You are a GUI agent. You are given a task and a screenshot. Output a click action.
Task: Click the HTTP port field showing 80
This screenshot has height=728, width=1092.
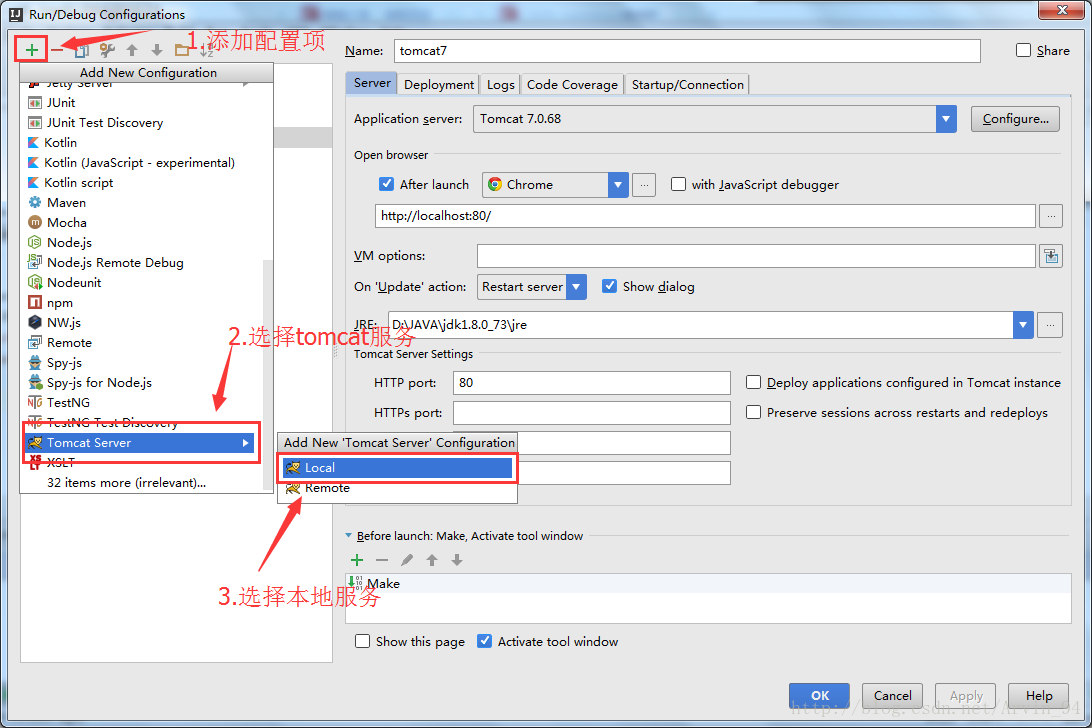pyautogui.click(x=591, y=382)
